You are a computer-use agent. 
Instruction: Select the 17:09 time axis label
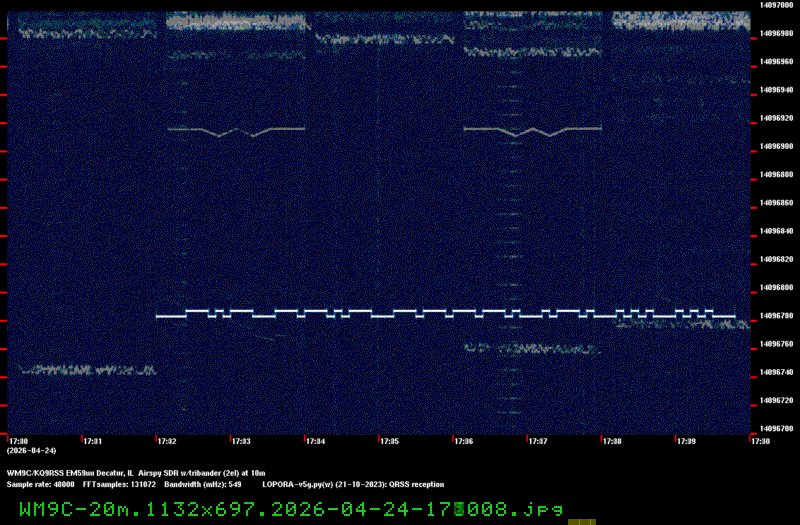click(x=686, y=441)
